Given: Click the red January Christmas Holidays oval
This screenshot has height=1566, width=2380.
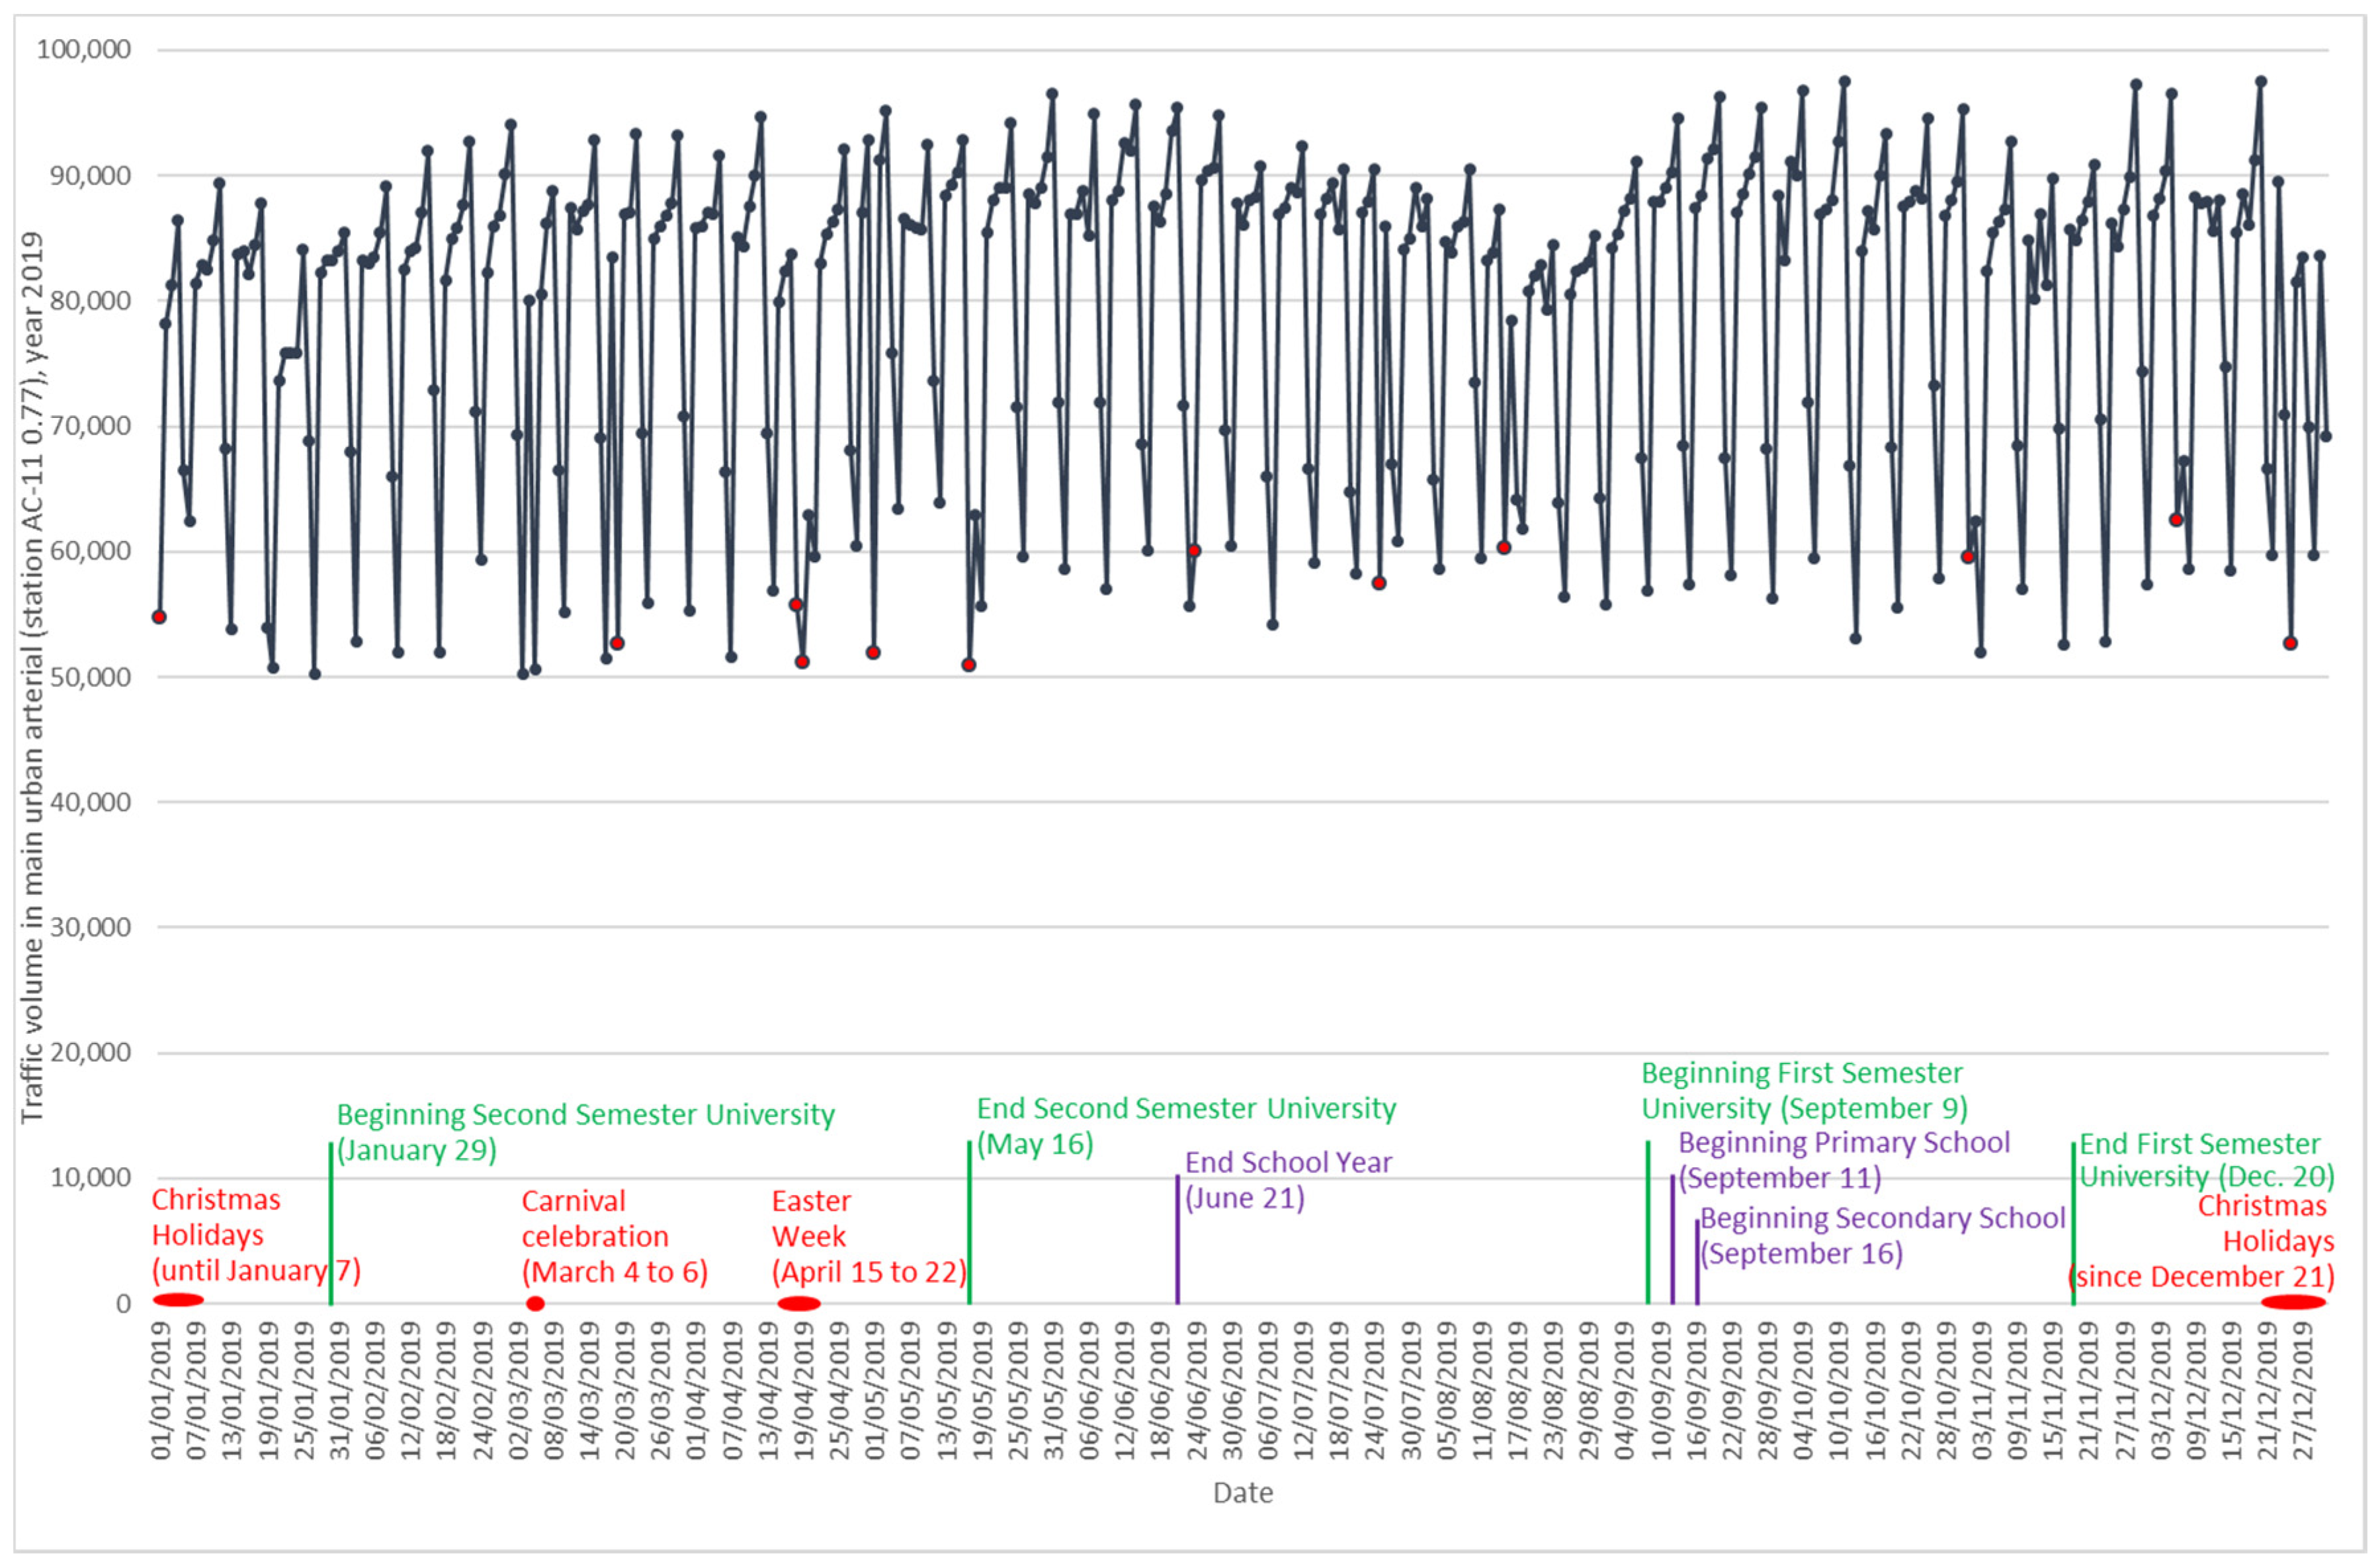Looking at the screenshot, I should pyautogui.click(x=178, y=1300).
